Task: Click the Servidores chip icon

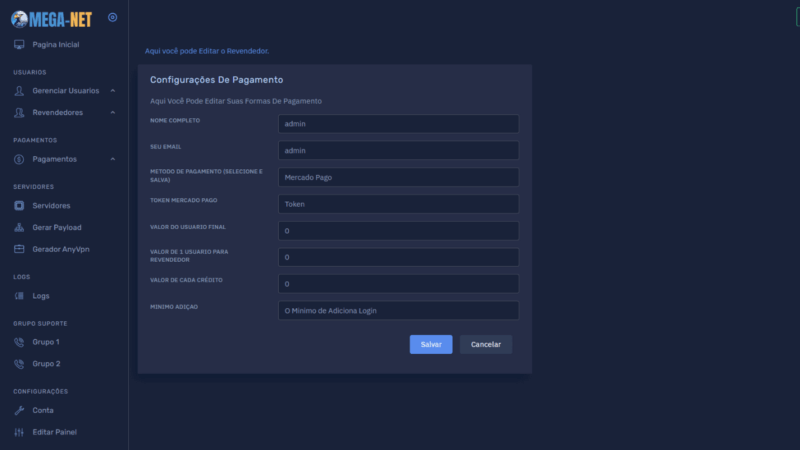Action: pyautogui.click(x=19, y=206)
